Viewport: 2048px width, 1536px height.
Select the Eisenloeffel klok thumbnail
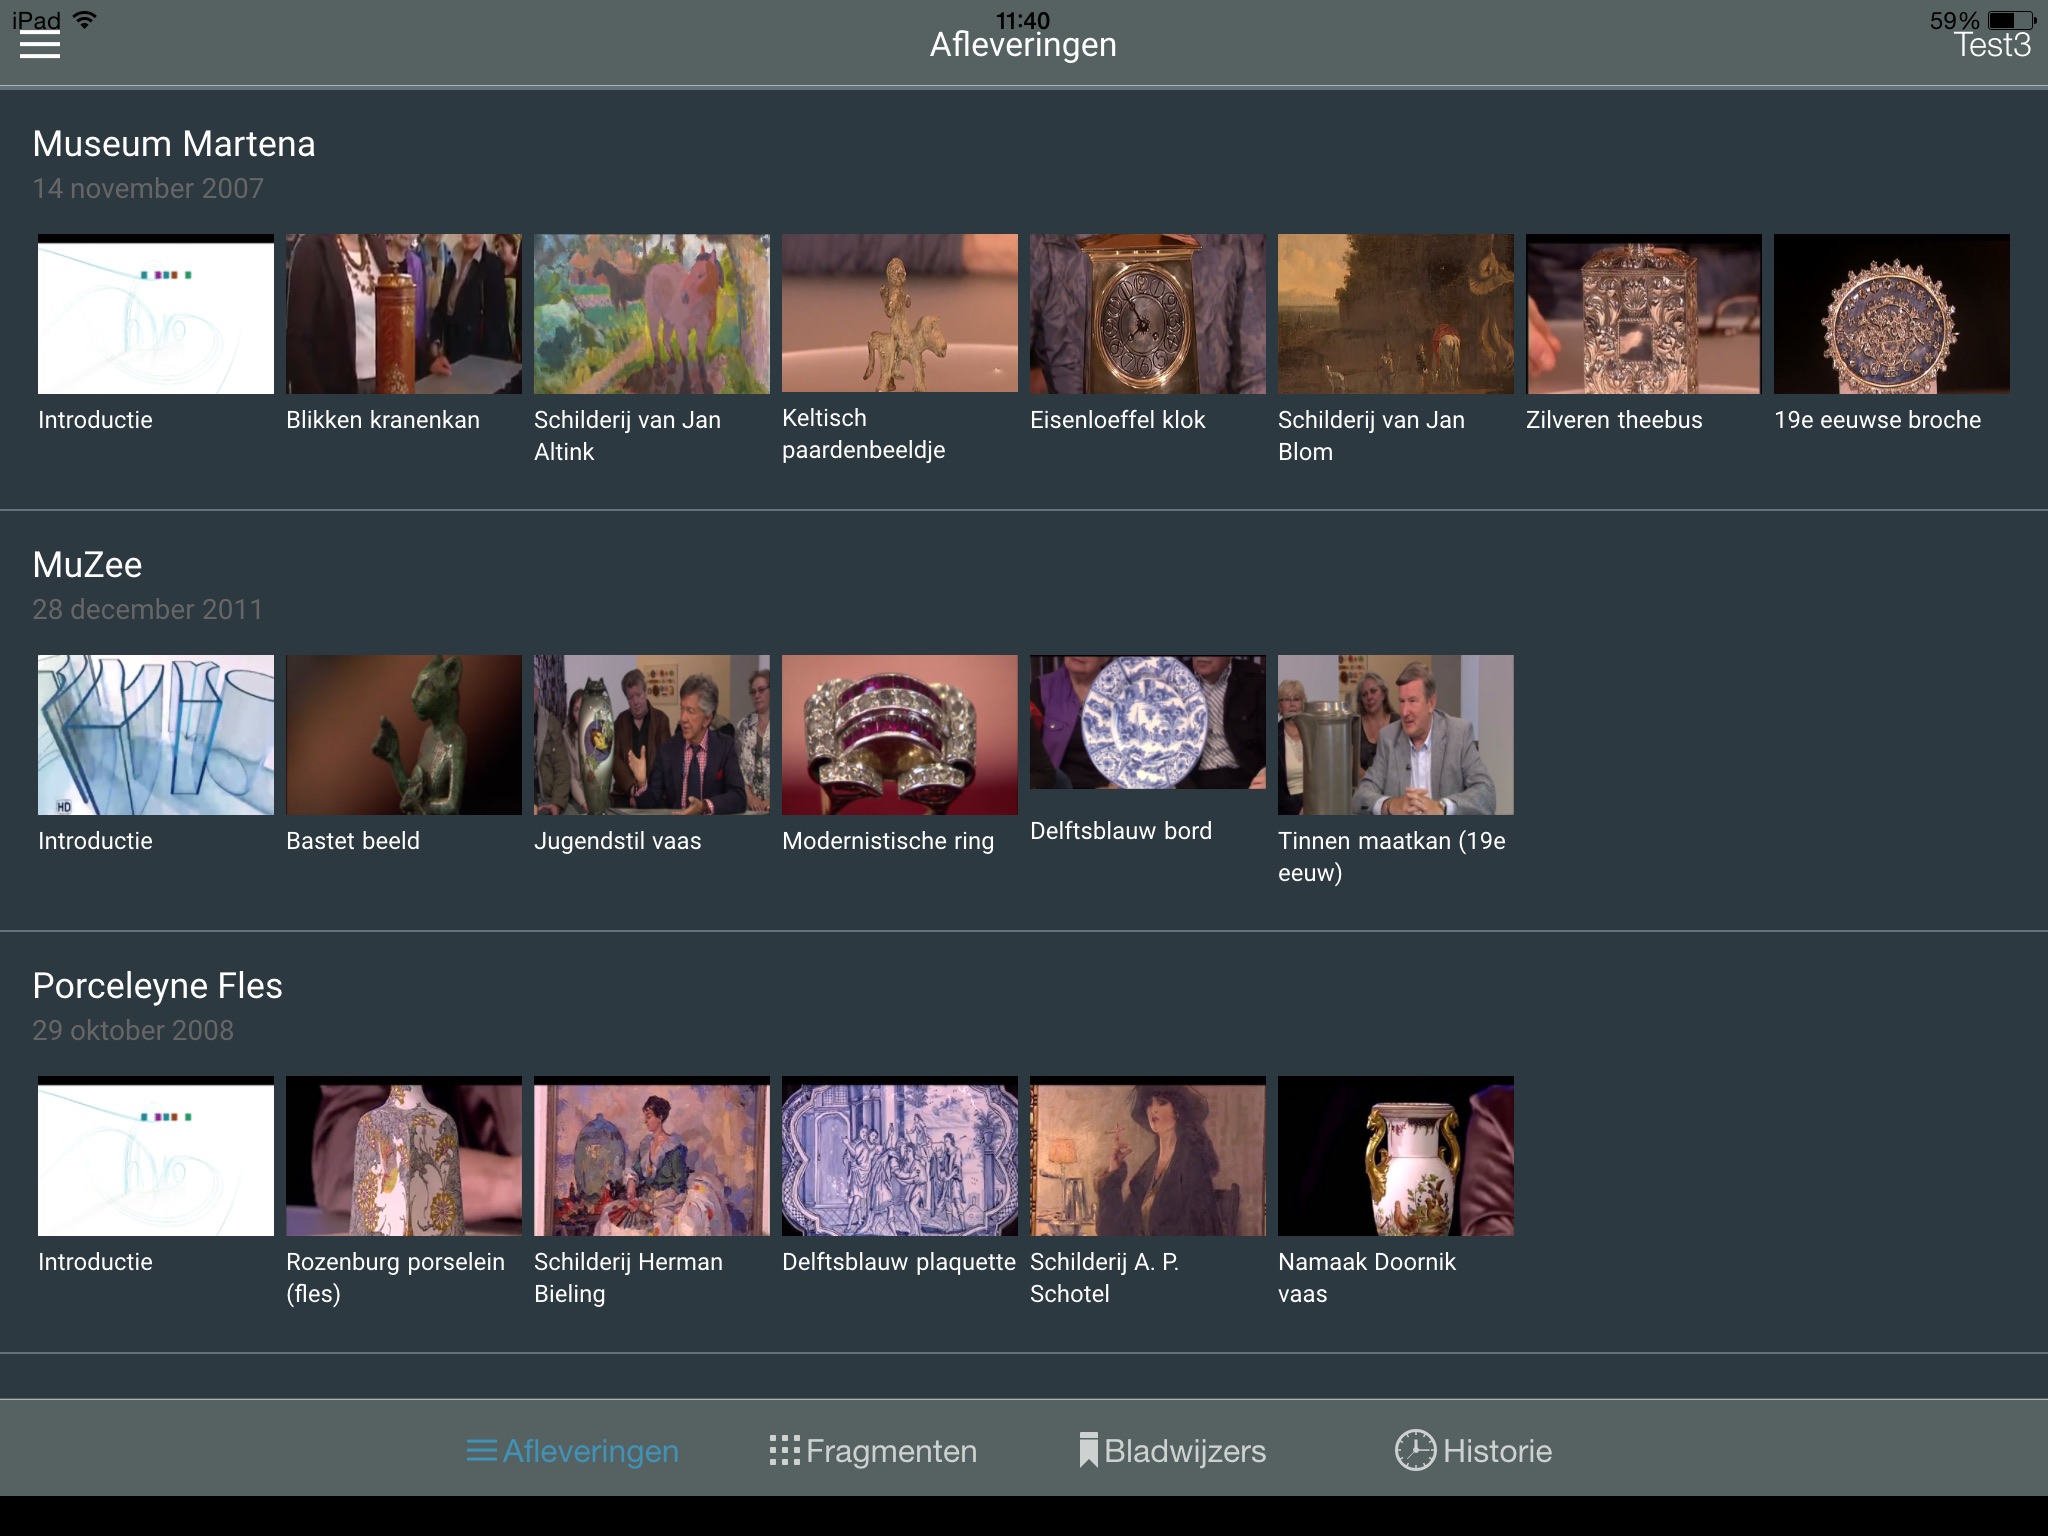(1148, 314)
